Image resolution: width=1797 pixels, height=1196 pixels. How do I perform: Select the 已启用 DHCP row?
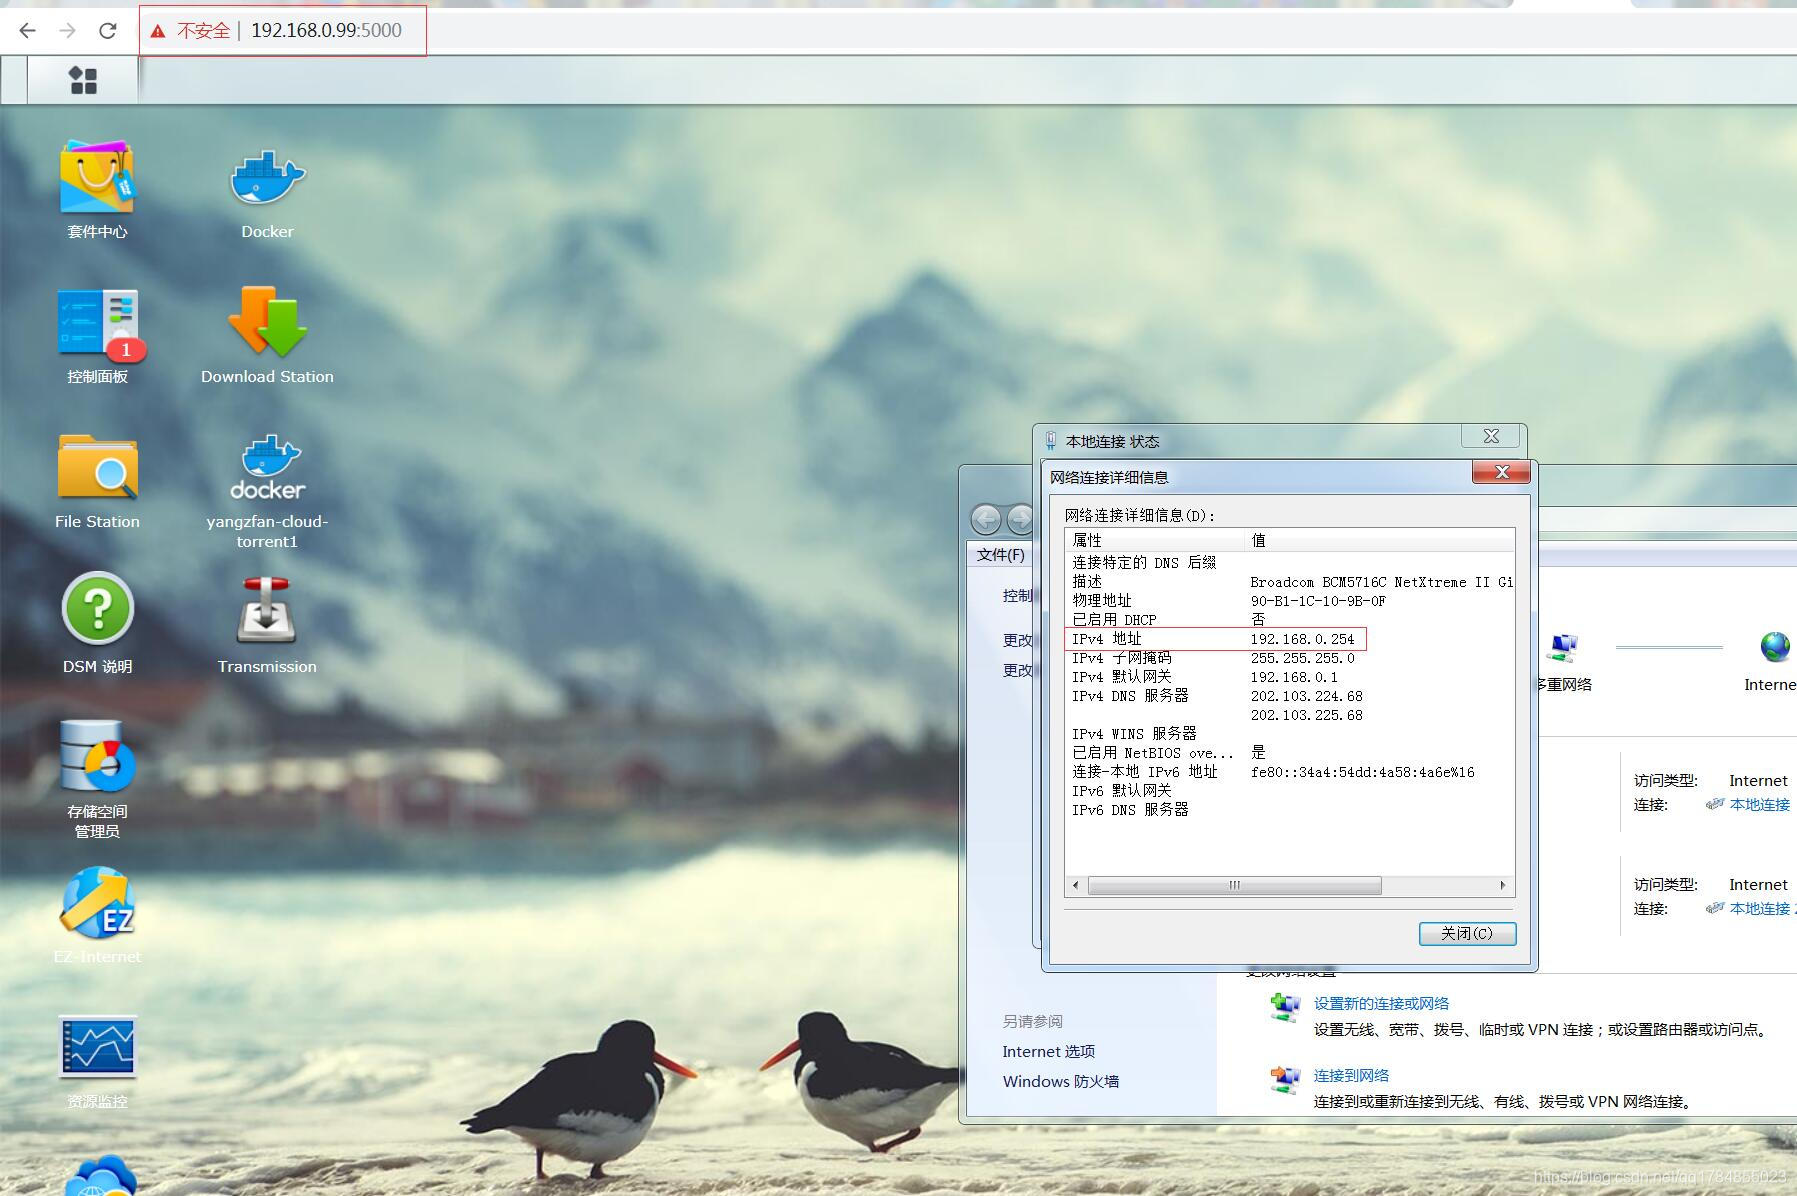point(1289,620)
